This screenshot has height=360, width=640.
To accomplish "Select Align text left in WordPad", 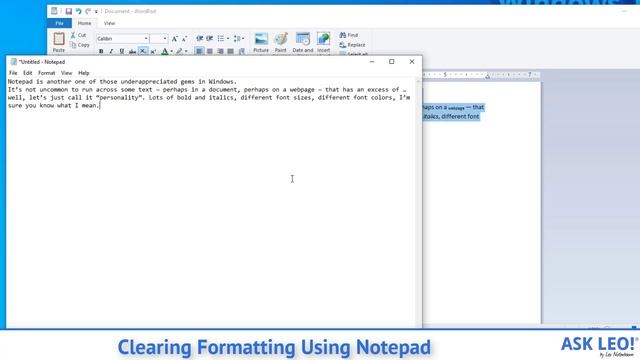I will (199, 51).
